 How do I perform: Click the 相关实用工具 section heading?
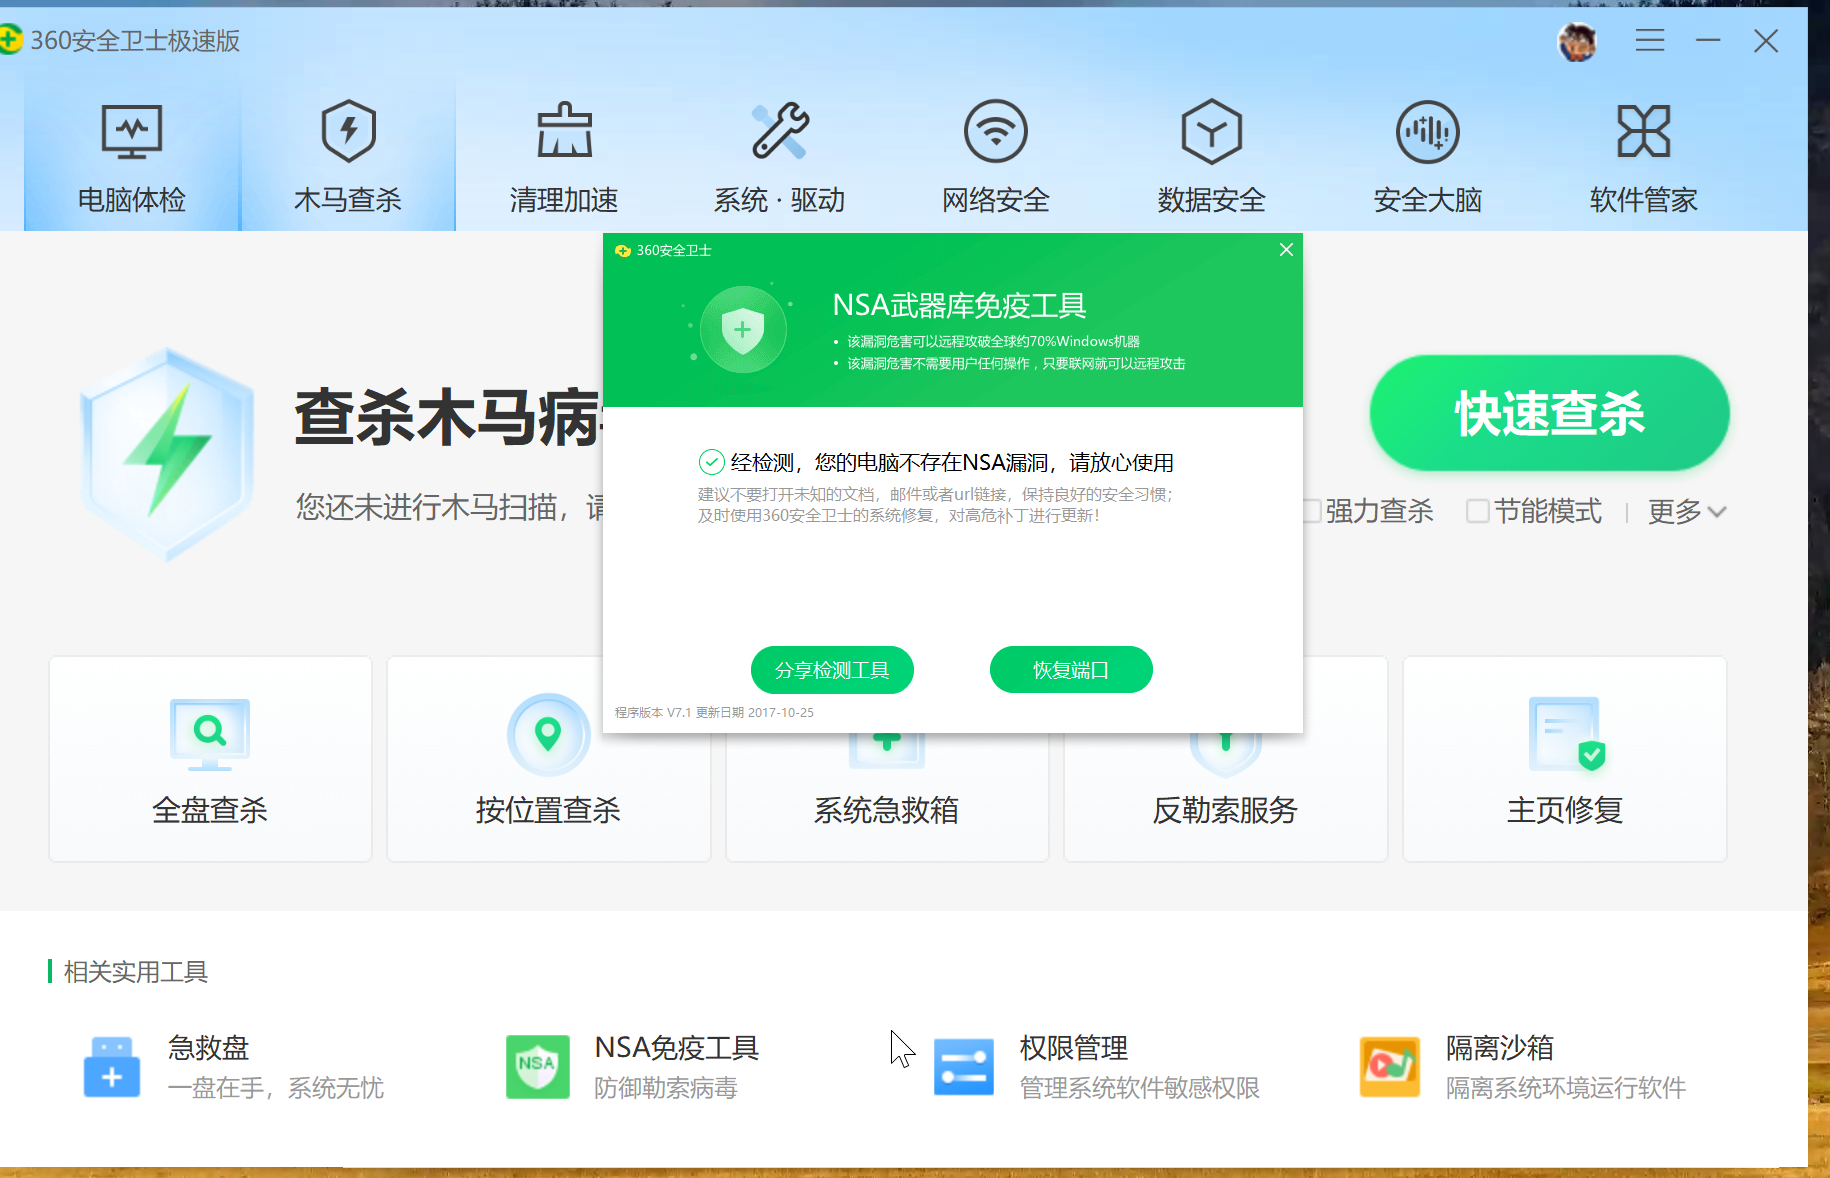(x=136, y=972)
